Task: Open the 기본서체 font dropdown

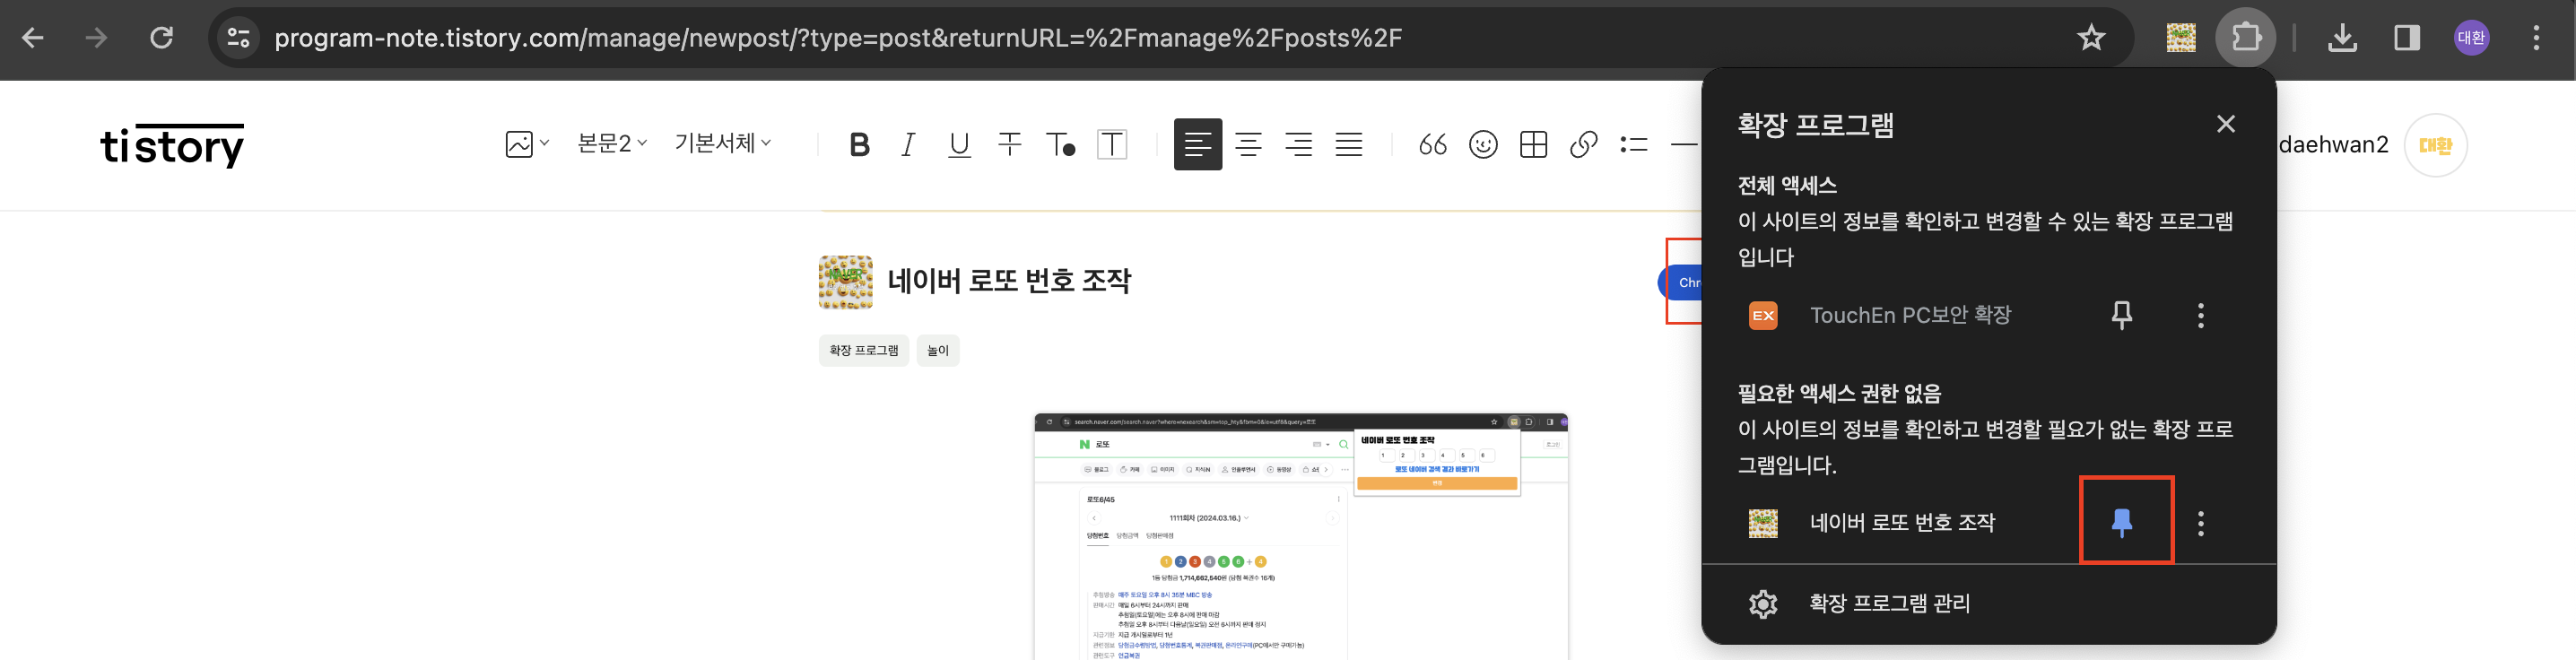Action: click(x=723, y=143)
